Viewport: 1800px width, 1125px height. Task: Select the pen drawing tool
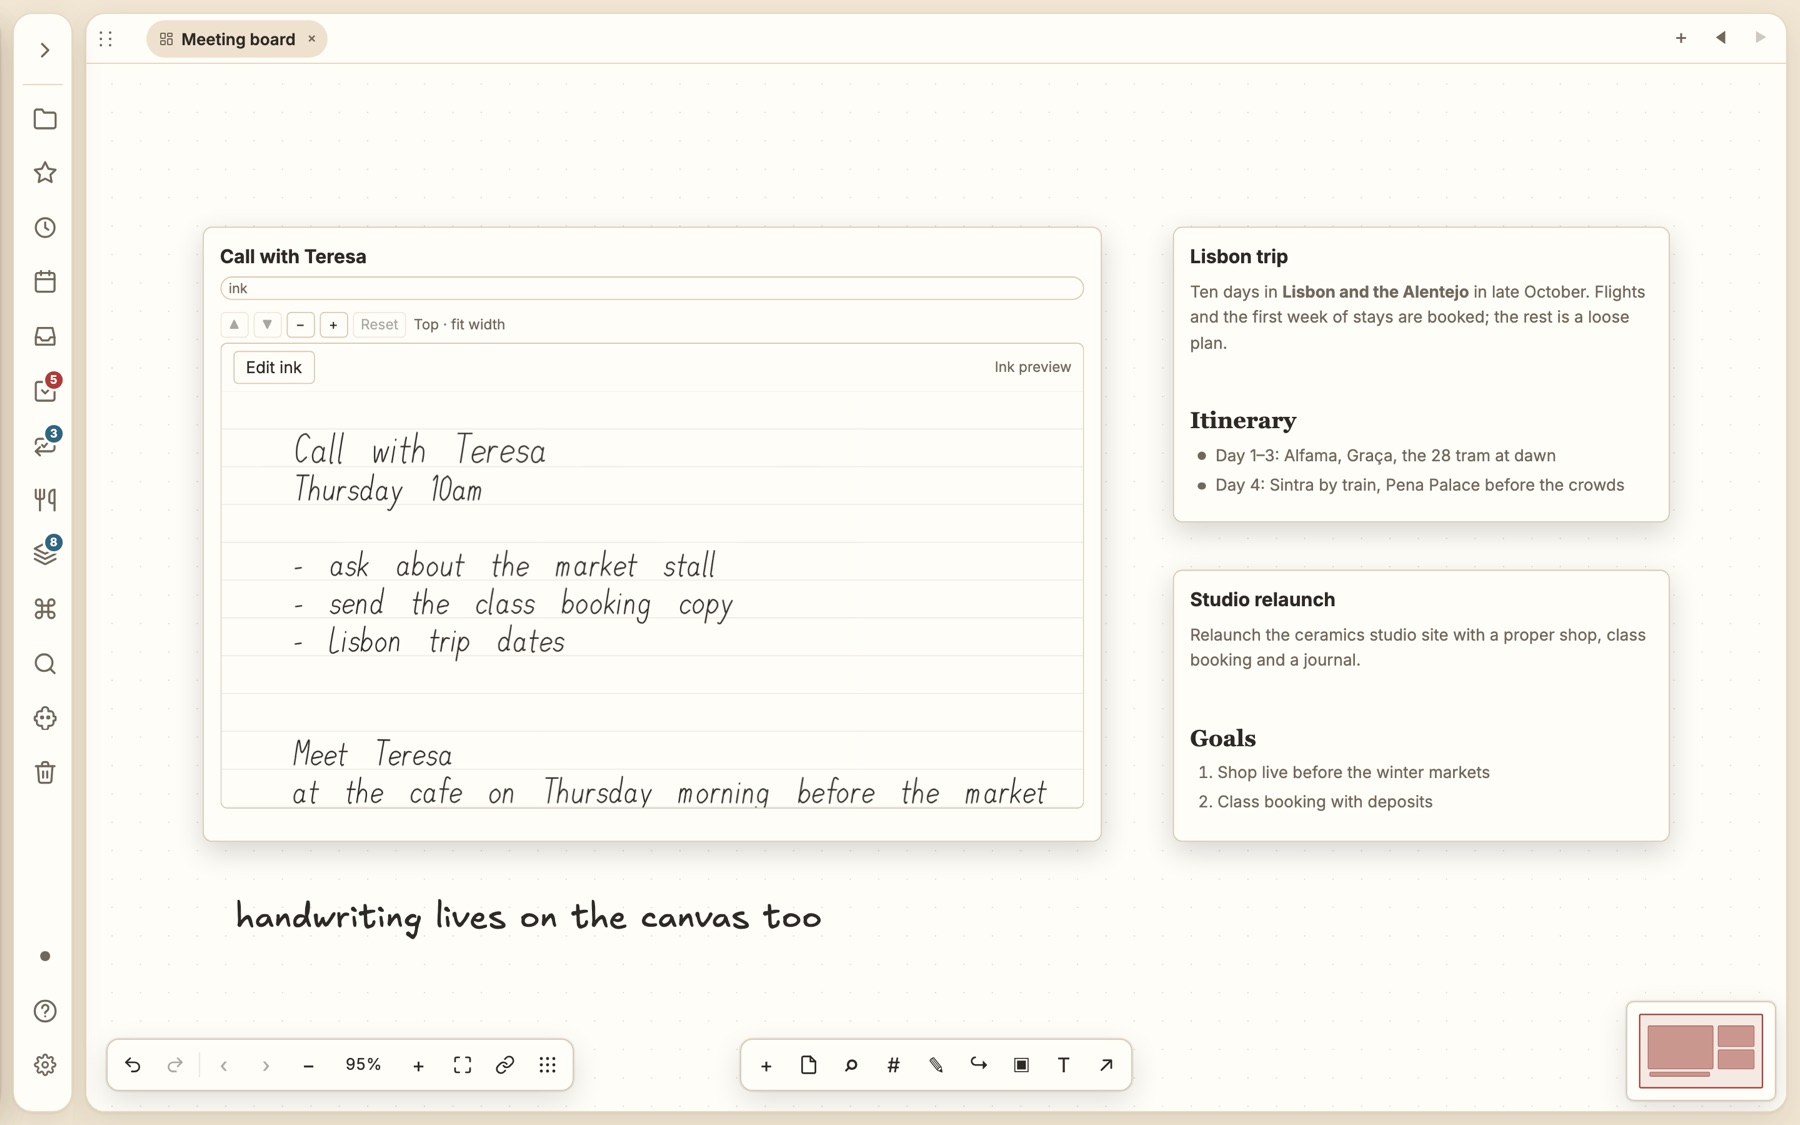point(936,1065)
